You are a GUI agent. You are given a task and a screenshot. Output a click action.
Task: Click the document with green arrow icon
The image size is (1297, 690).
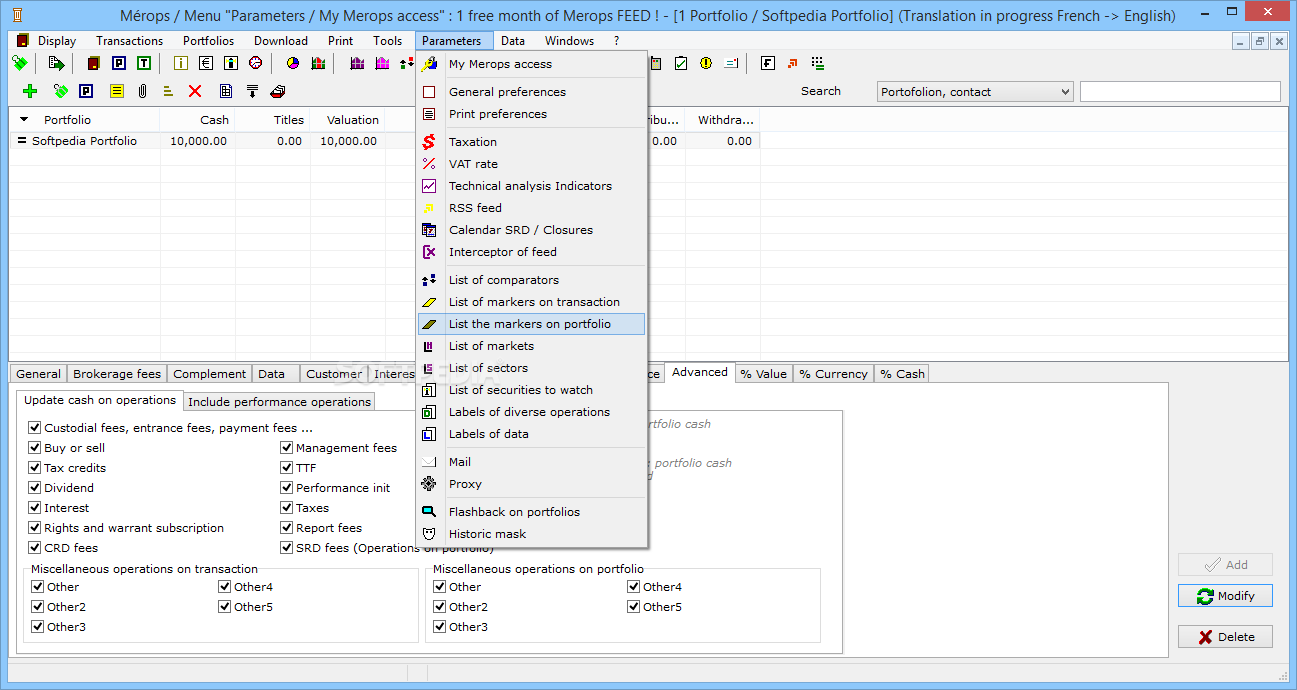click(x=57, y=63)
